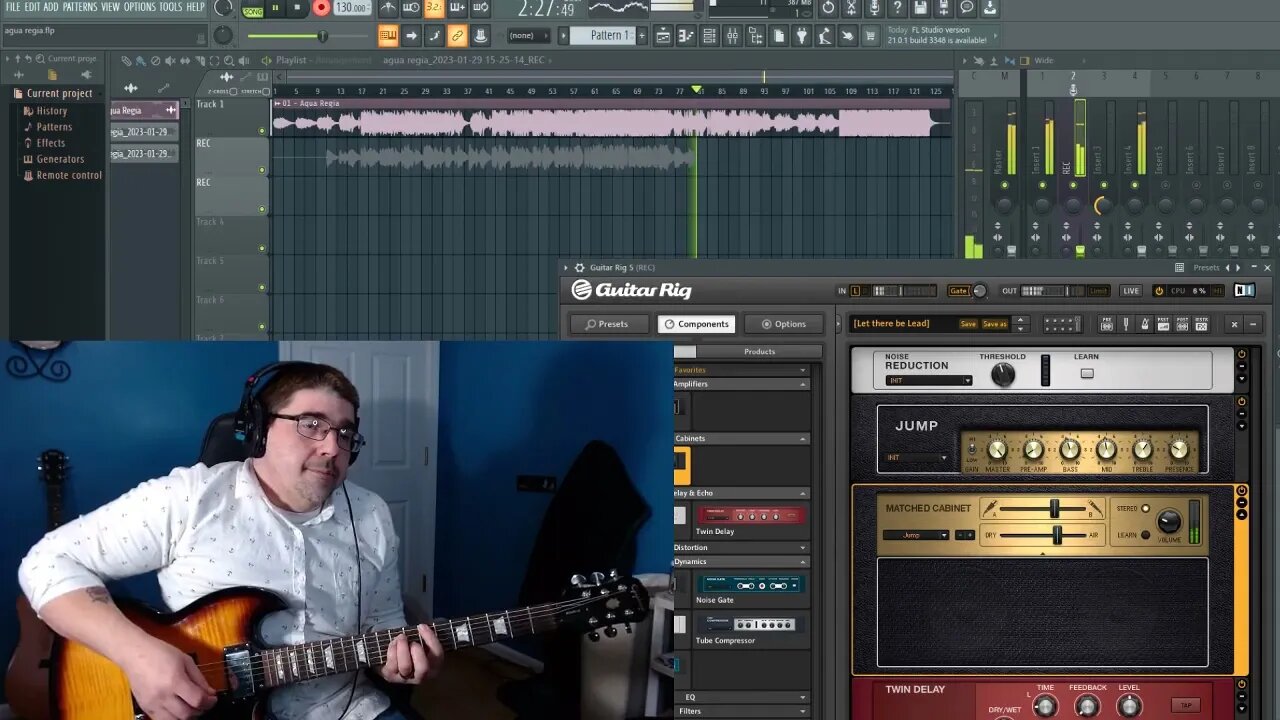Image resolution: width=1280 pixels, height=720 pixels.
Task: Open the browser view icon
Action: (756, 36)
